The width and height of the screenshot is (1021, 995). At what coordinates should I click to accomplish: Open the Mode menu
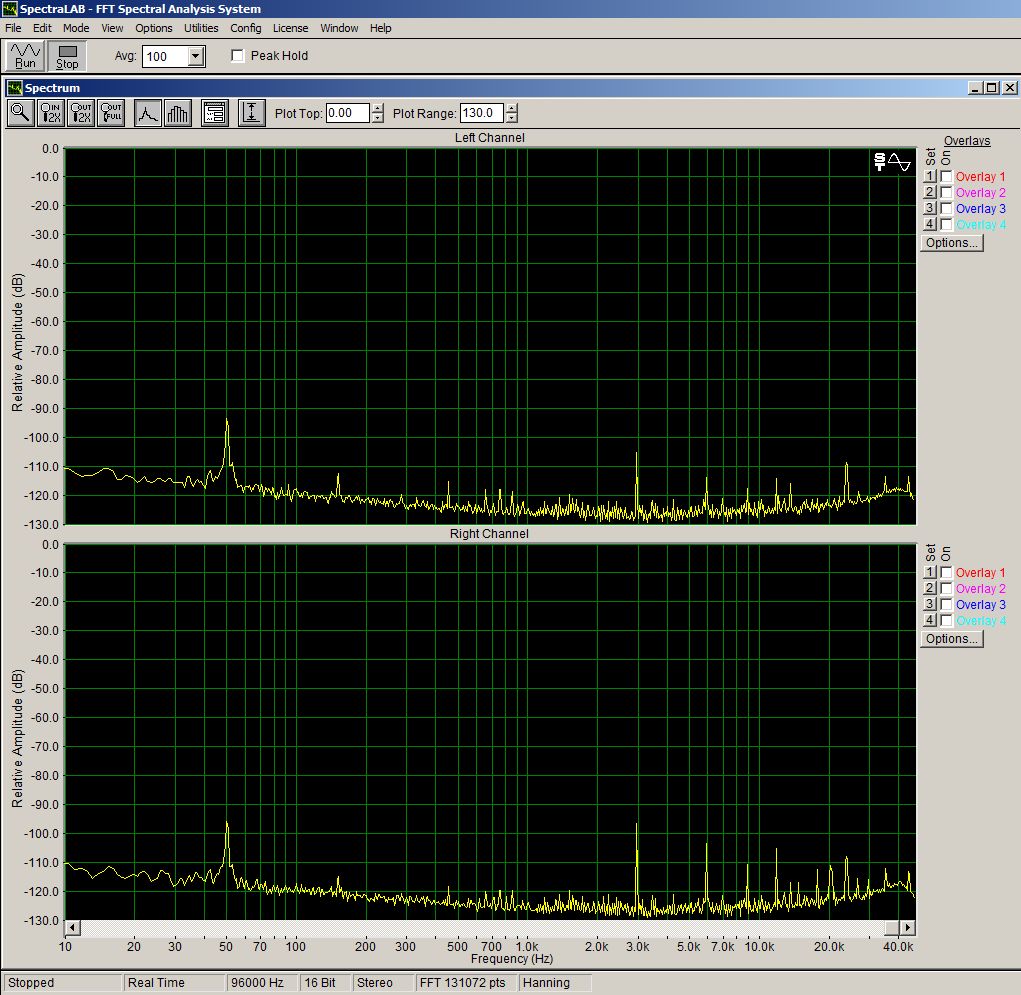(76, 28)
